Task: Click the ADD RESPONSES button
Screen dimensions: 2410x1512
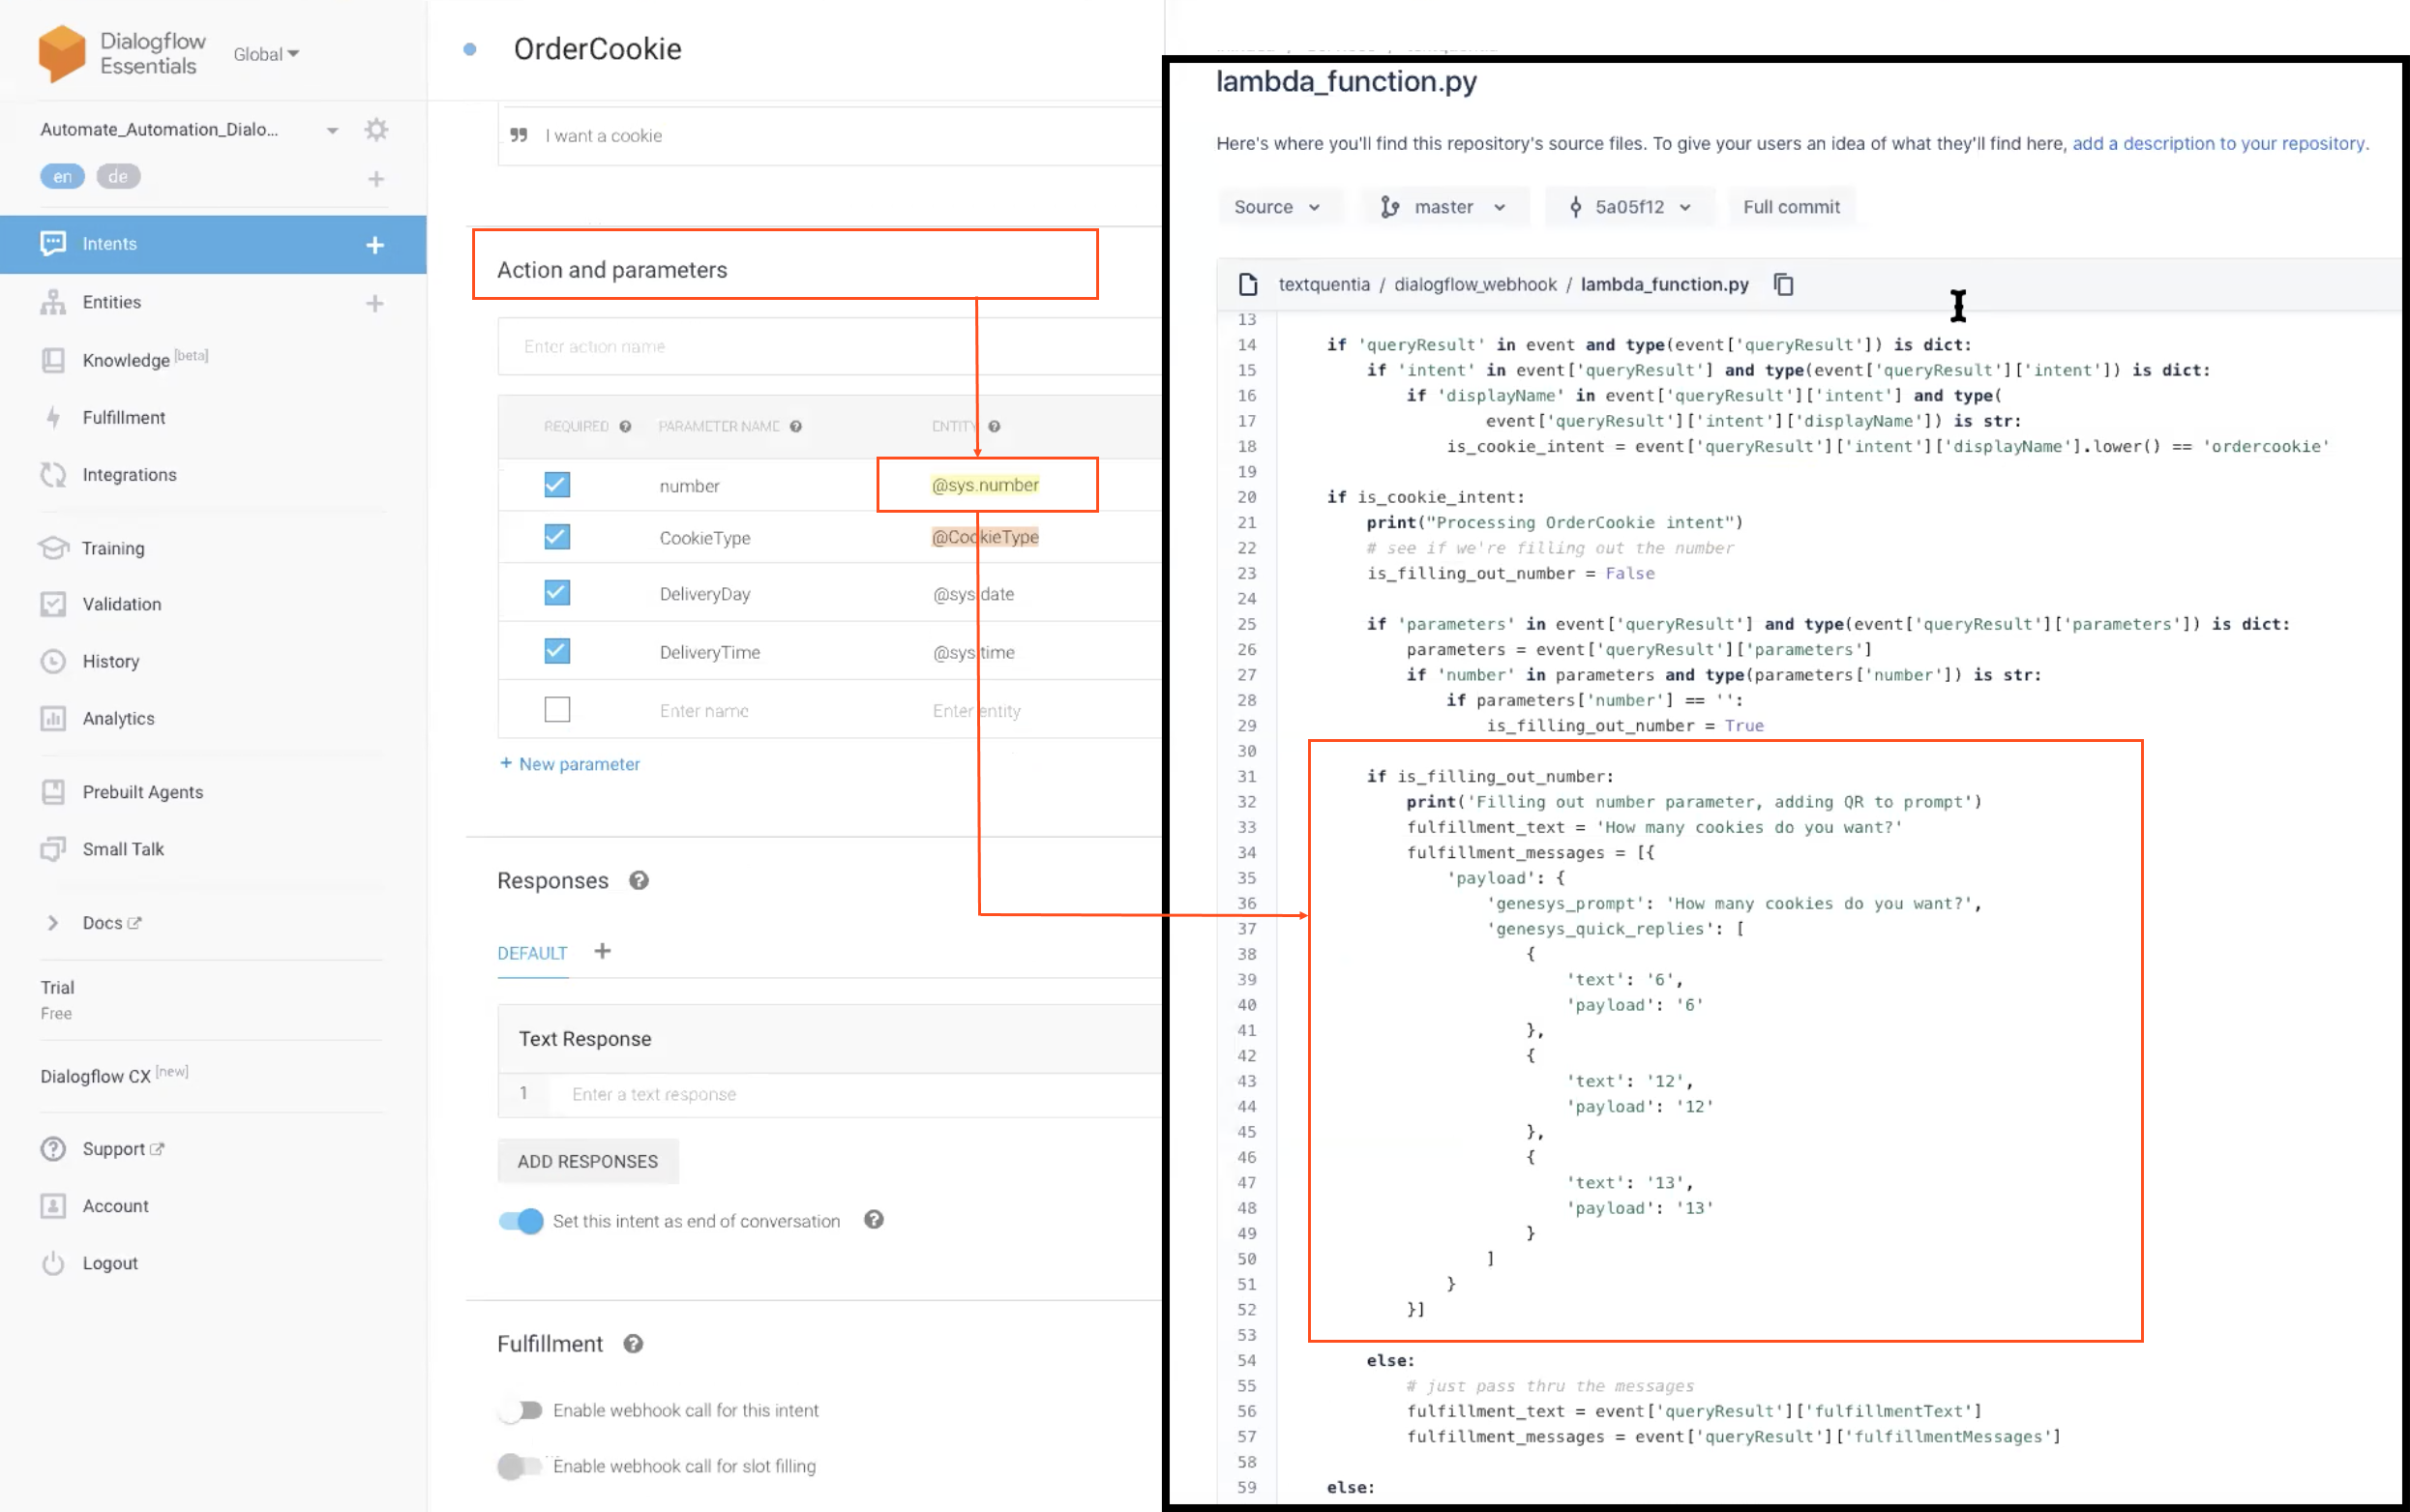Action: tap(587, 1161)
